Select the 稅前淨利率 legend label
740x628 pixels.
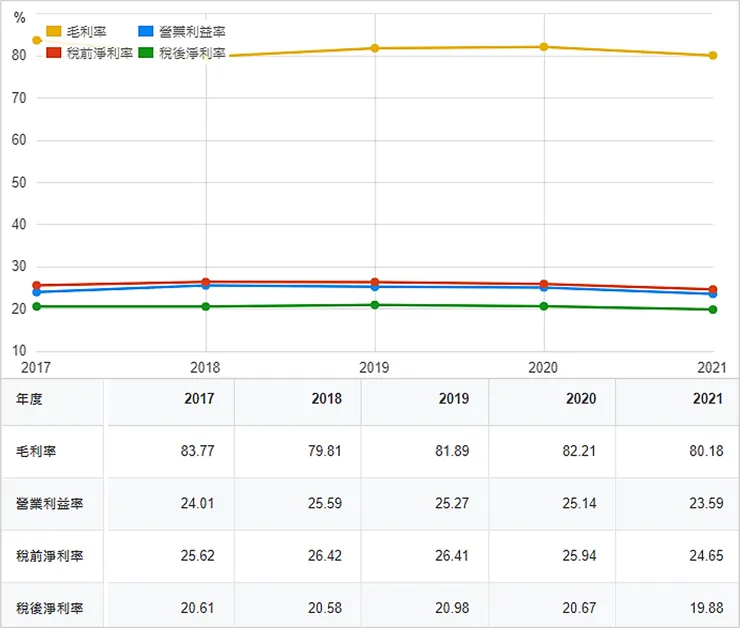[x=100, y=53]
